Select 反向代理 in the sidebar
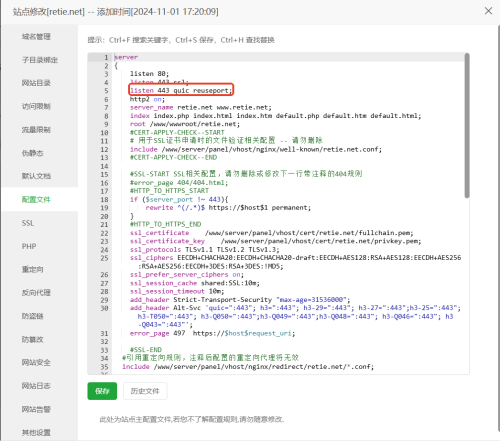 pyautogui.click(x=36, y=293)
